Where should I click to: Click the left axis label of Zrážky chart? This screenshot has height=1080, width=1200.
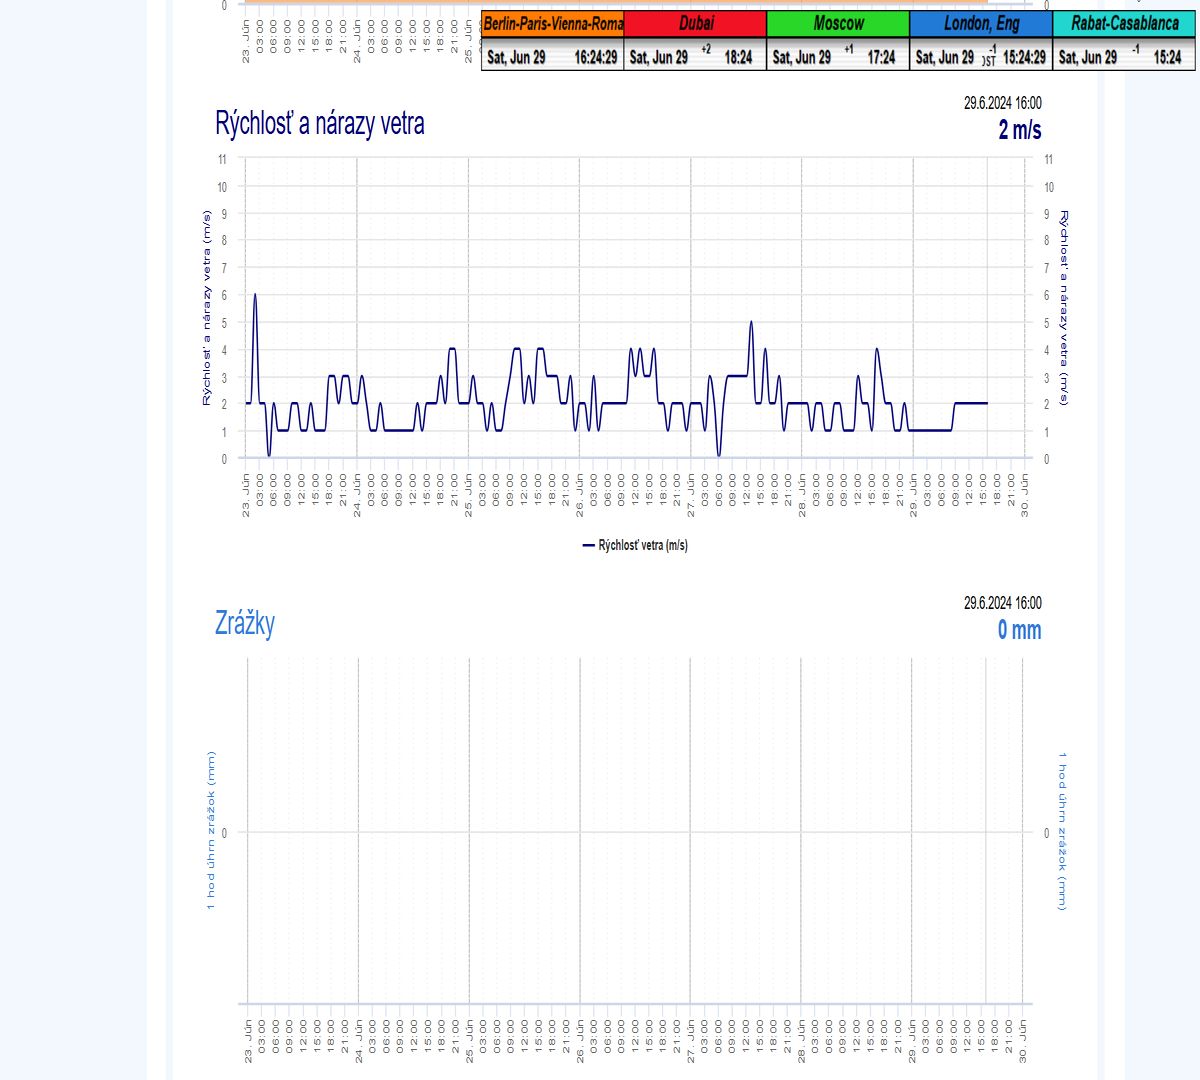(211, 830)
